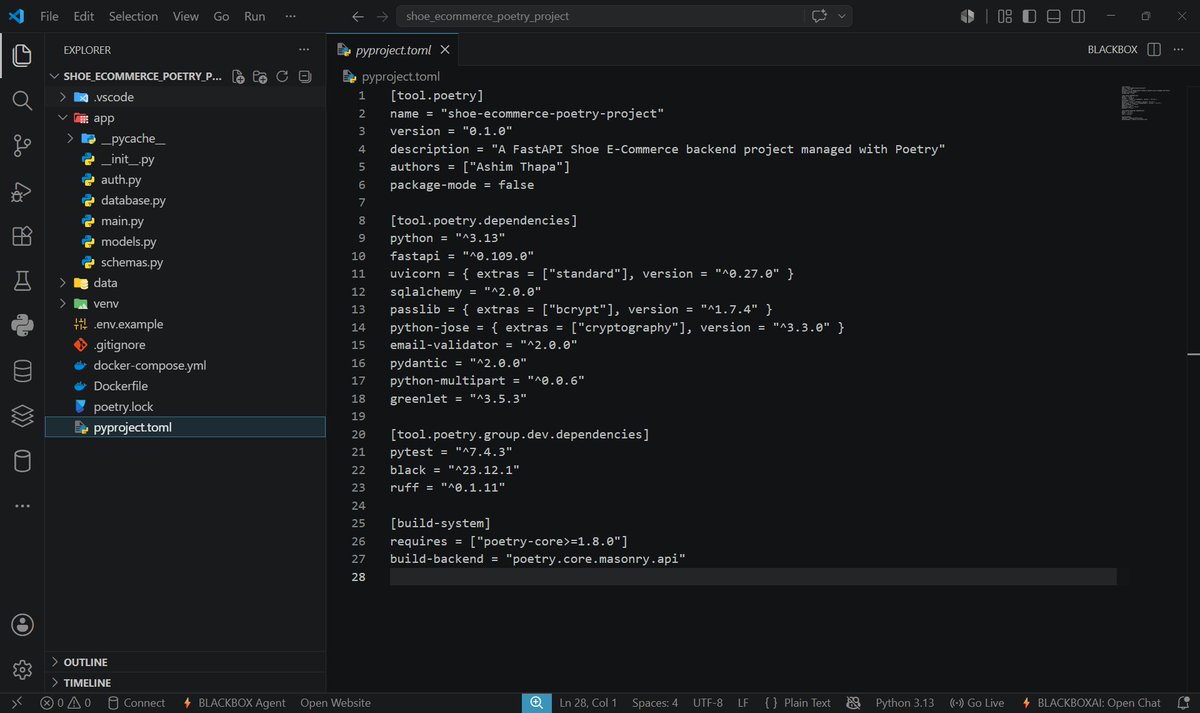1200x713 pixels.
Task: Click the remote window status bar icon
Action: tap(16, 703)
